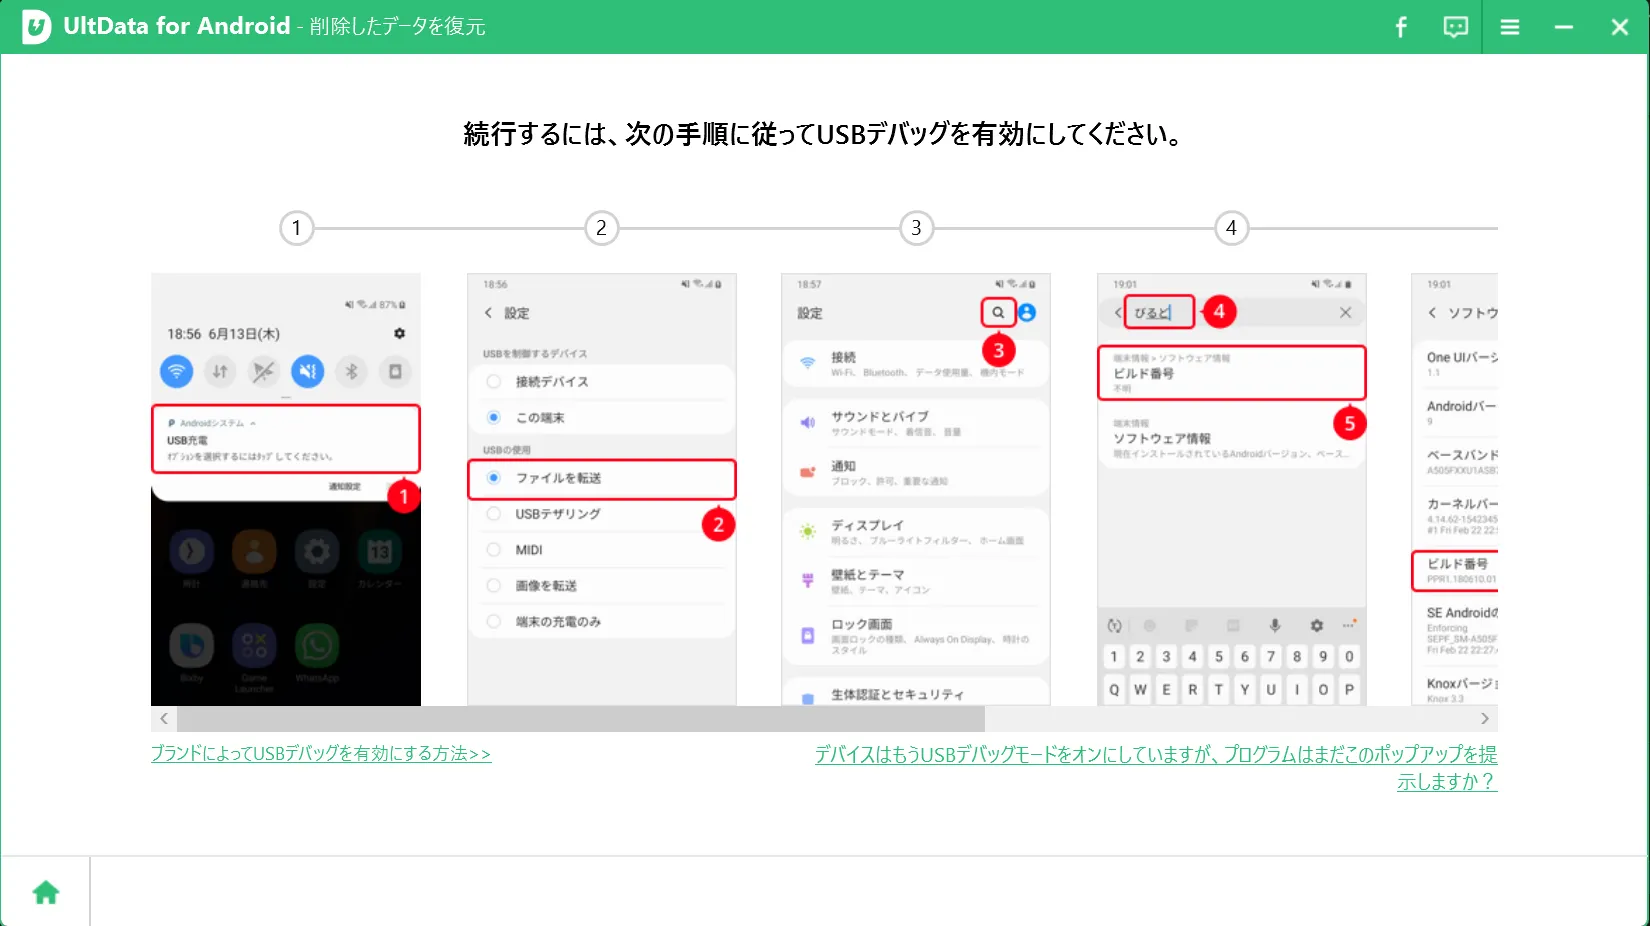Select the MIDI radio button
The height and width of the screenshot is (926, 1650).
click(x=493, y=549)
